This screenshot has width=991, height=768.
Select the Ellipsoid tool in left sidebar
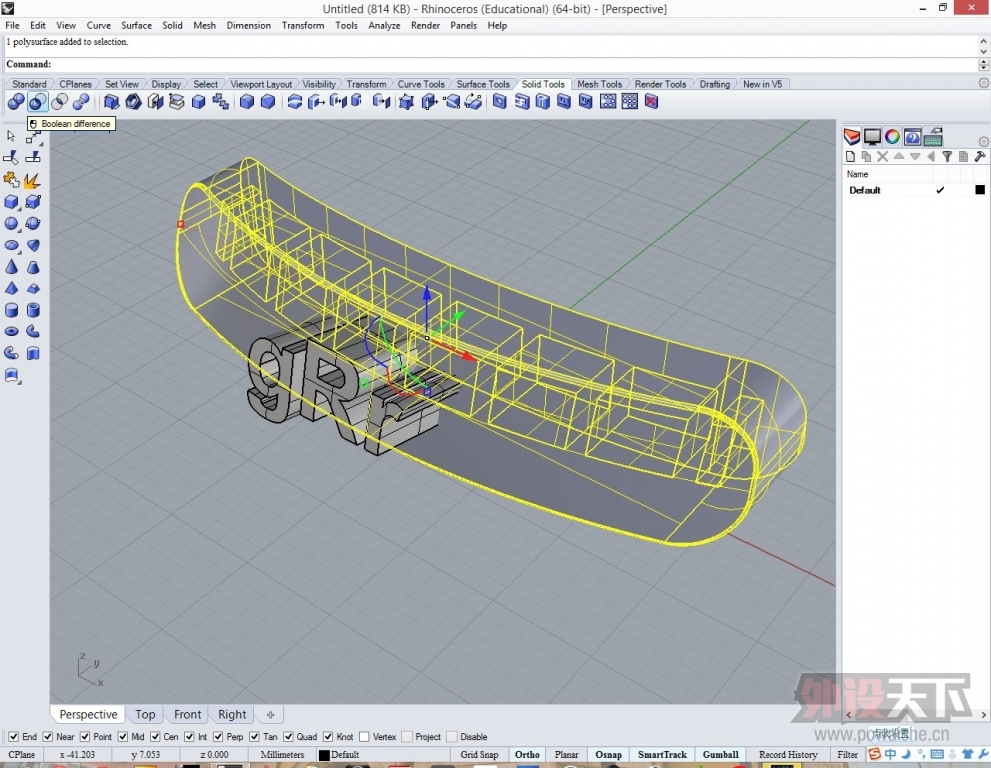click(x=11, y=245)
